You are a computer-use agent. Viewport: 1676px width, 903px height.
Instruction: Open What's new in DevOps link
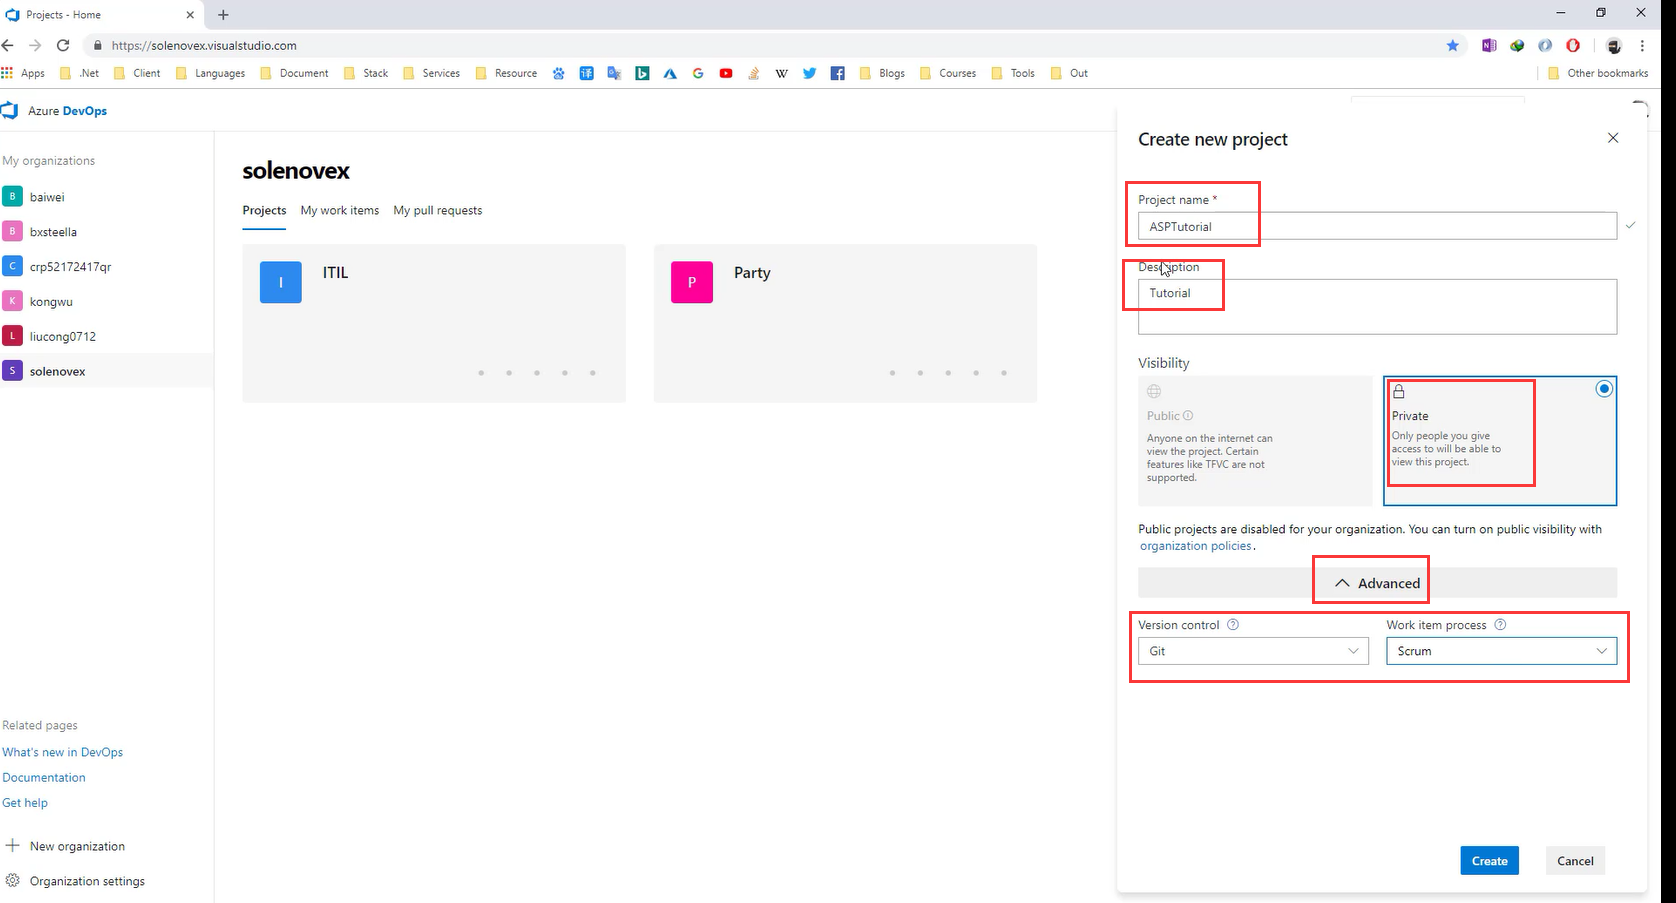(x=62, y=752)
